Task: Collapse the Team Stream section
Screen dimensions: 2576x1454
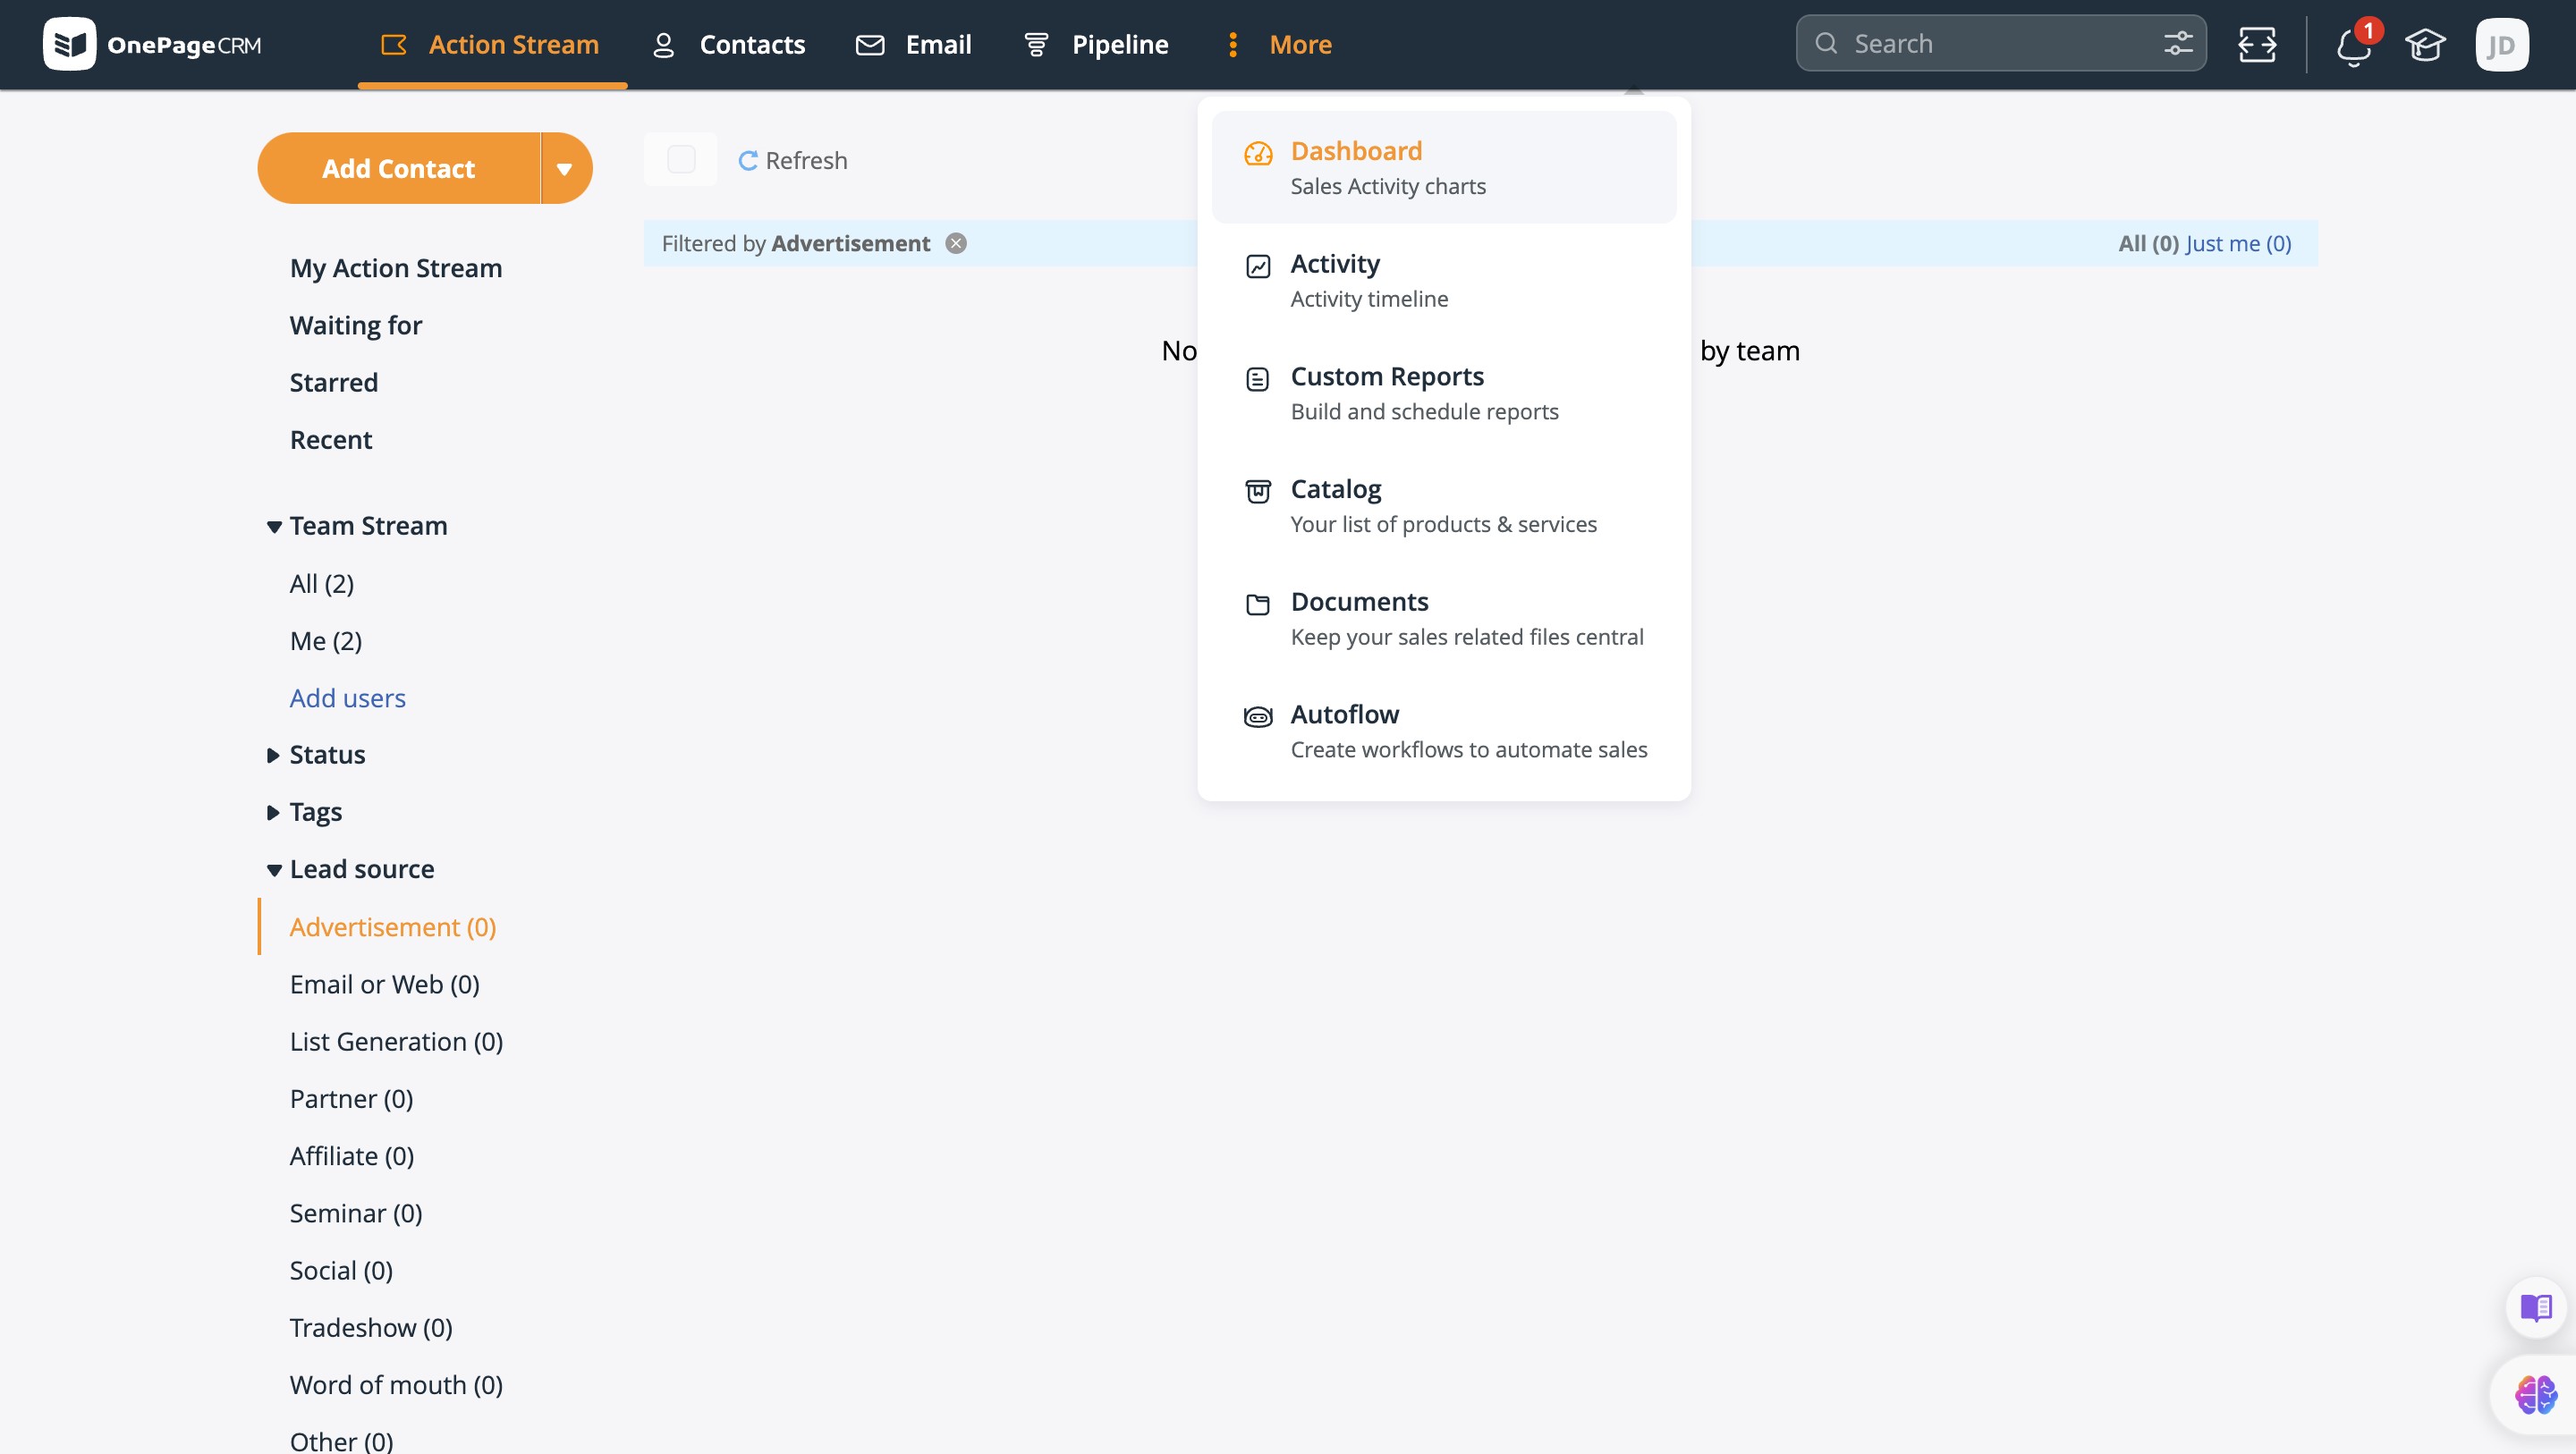Action: click(273, 526)
